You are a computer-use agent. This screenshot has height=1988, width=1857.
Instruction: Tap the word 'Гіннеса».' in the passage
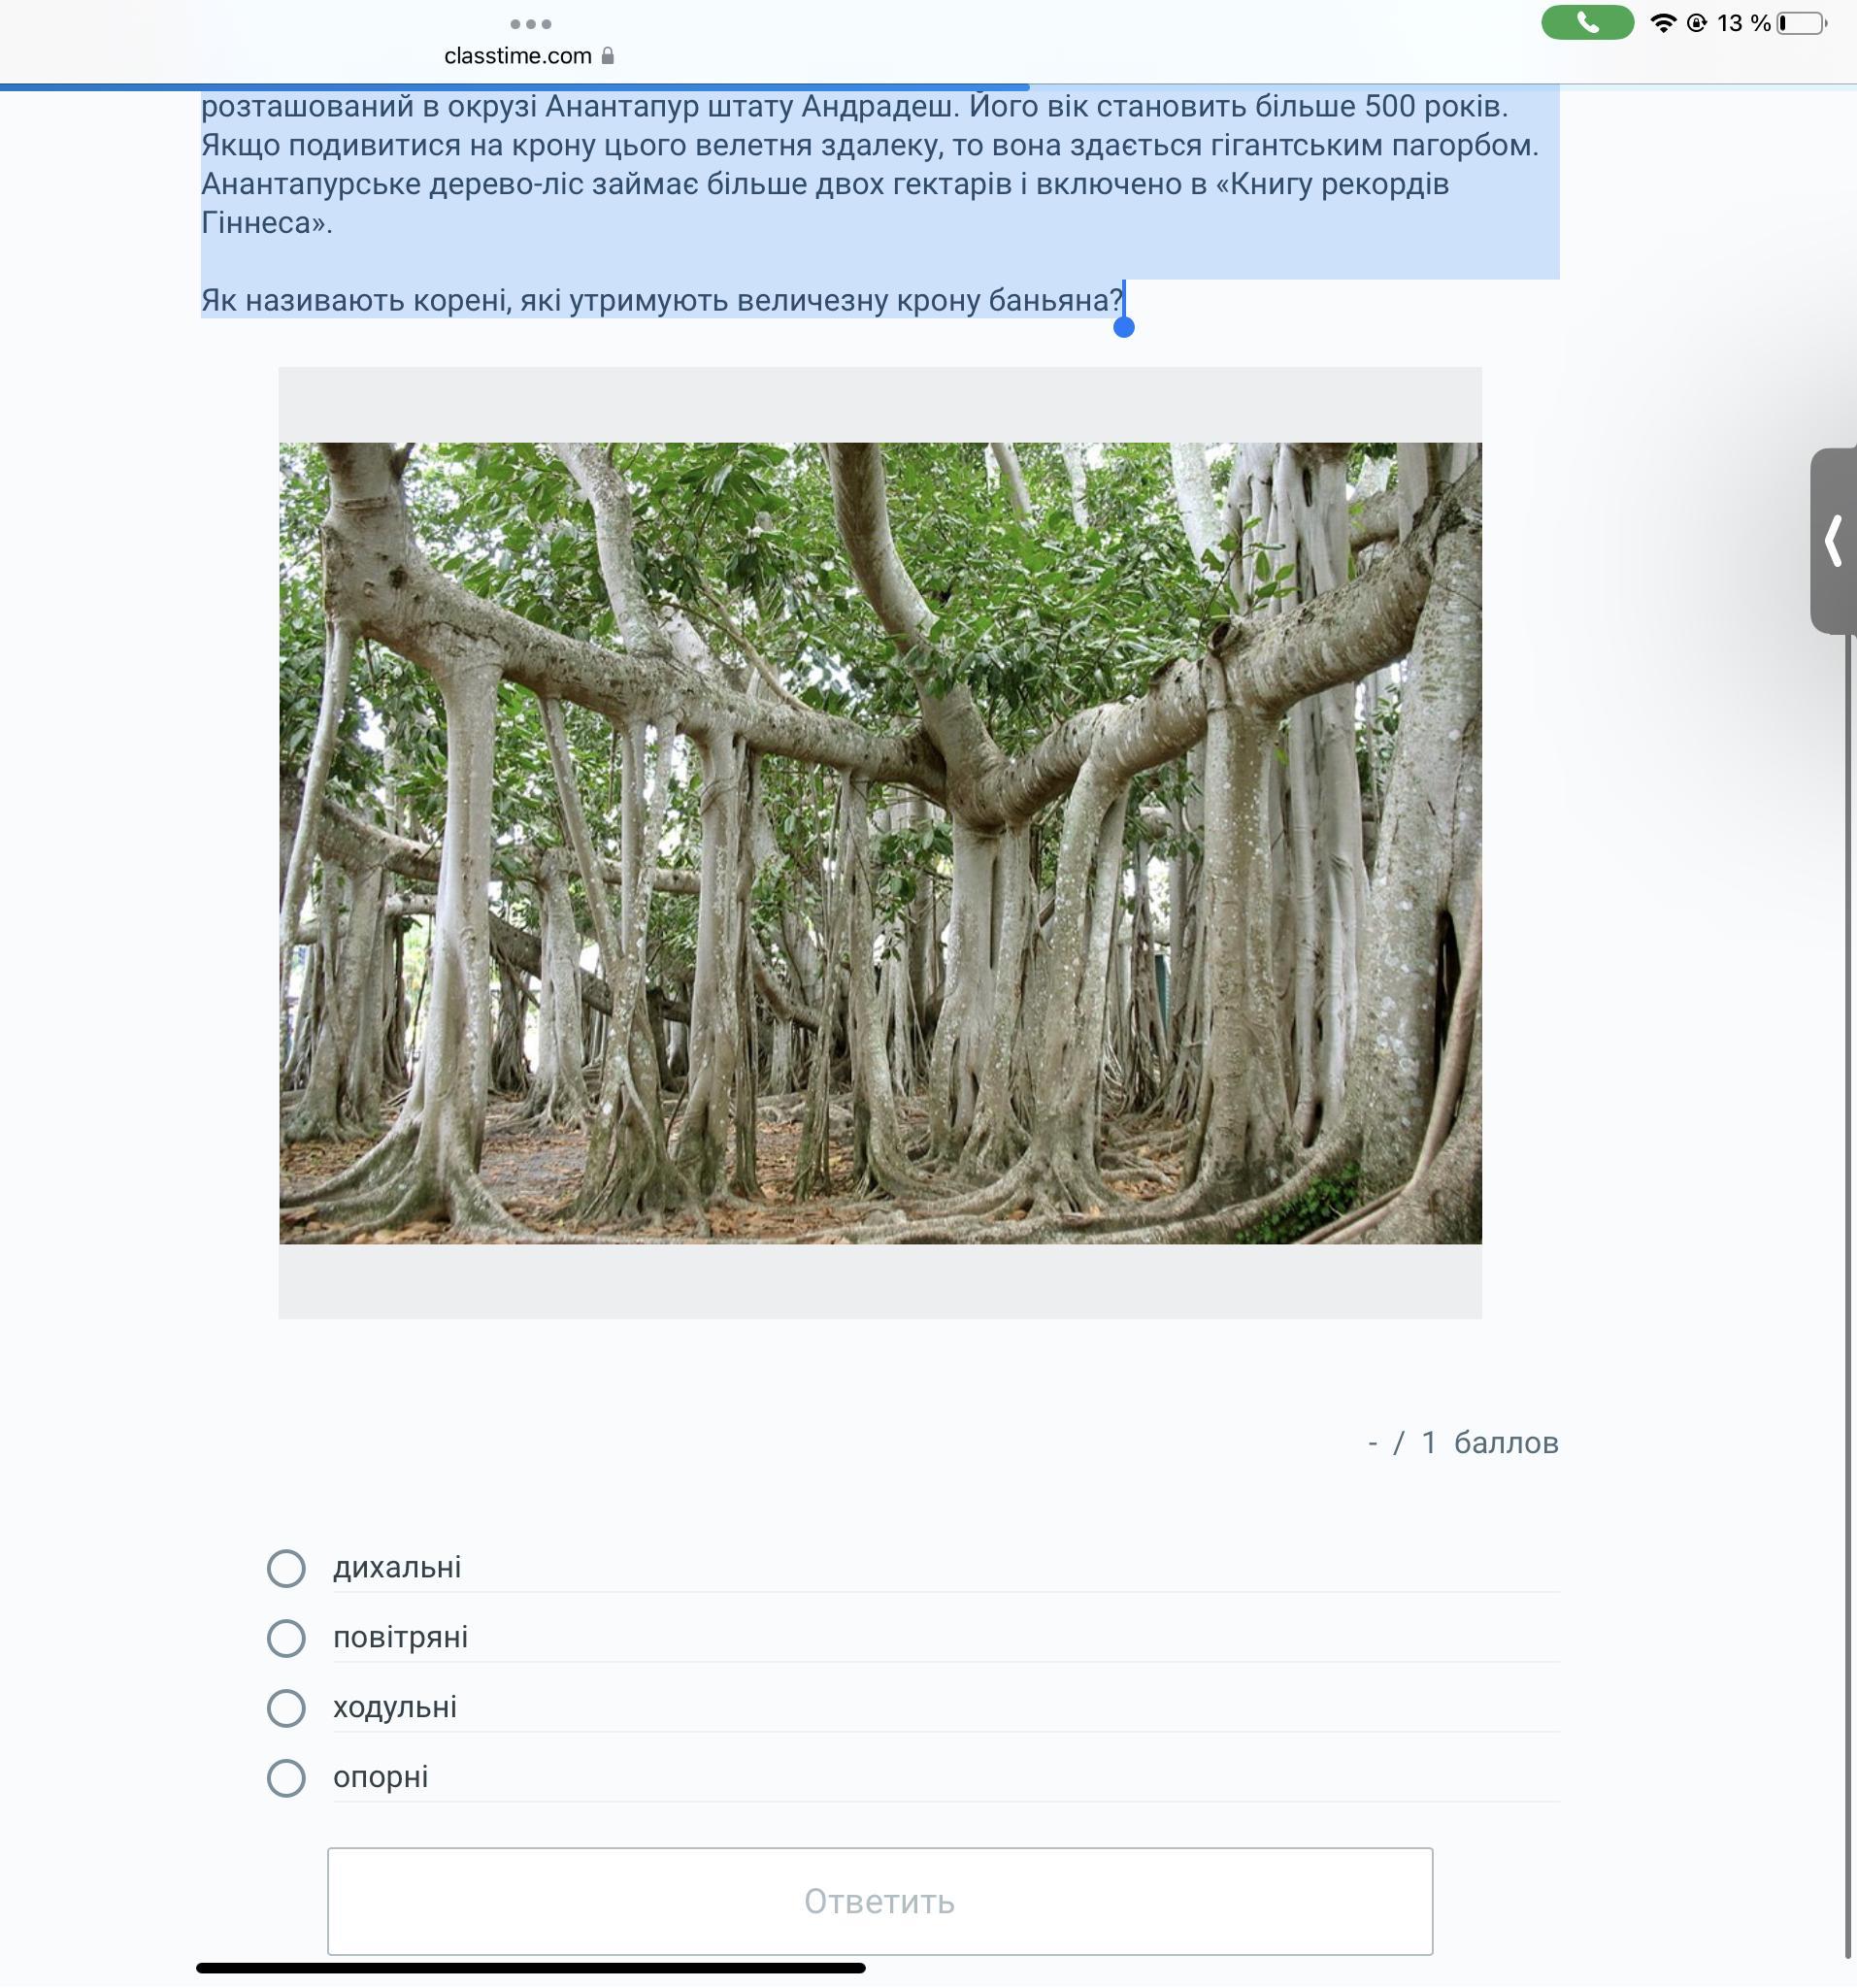click(267, 222)
